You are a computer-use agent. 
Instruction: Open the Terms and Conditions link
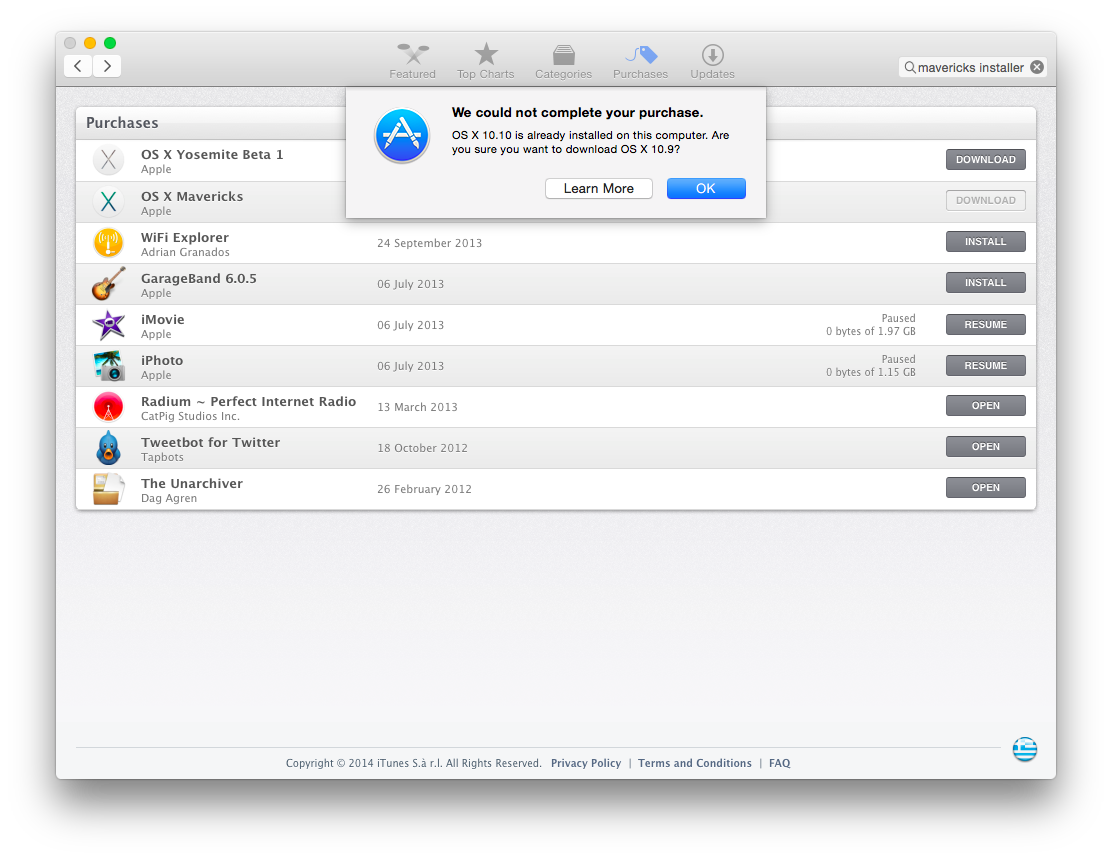[x=694, y=763]
